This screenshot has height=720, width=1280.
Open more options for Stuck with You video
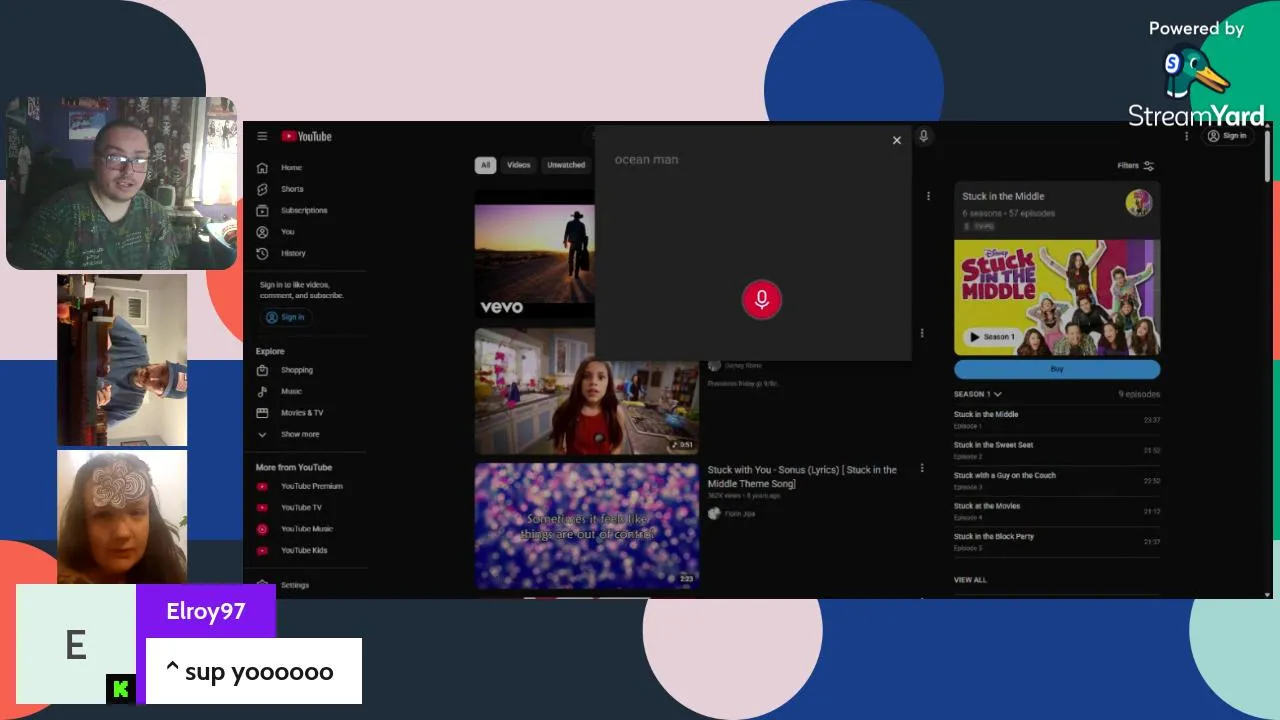point(922,468)
